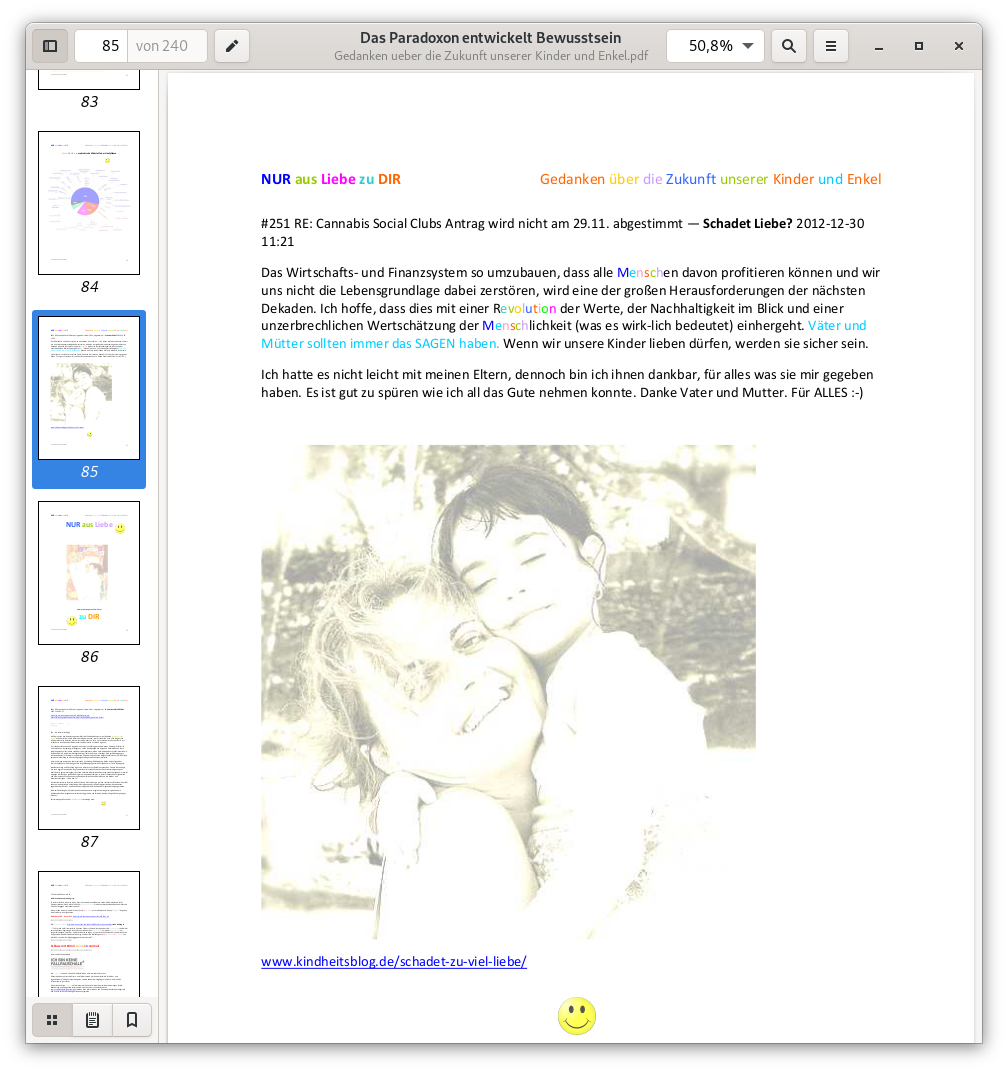1008x1072 pixels.
Task: Select page 84 thumbnail
Action: [89, 203]
